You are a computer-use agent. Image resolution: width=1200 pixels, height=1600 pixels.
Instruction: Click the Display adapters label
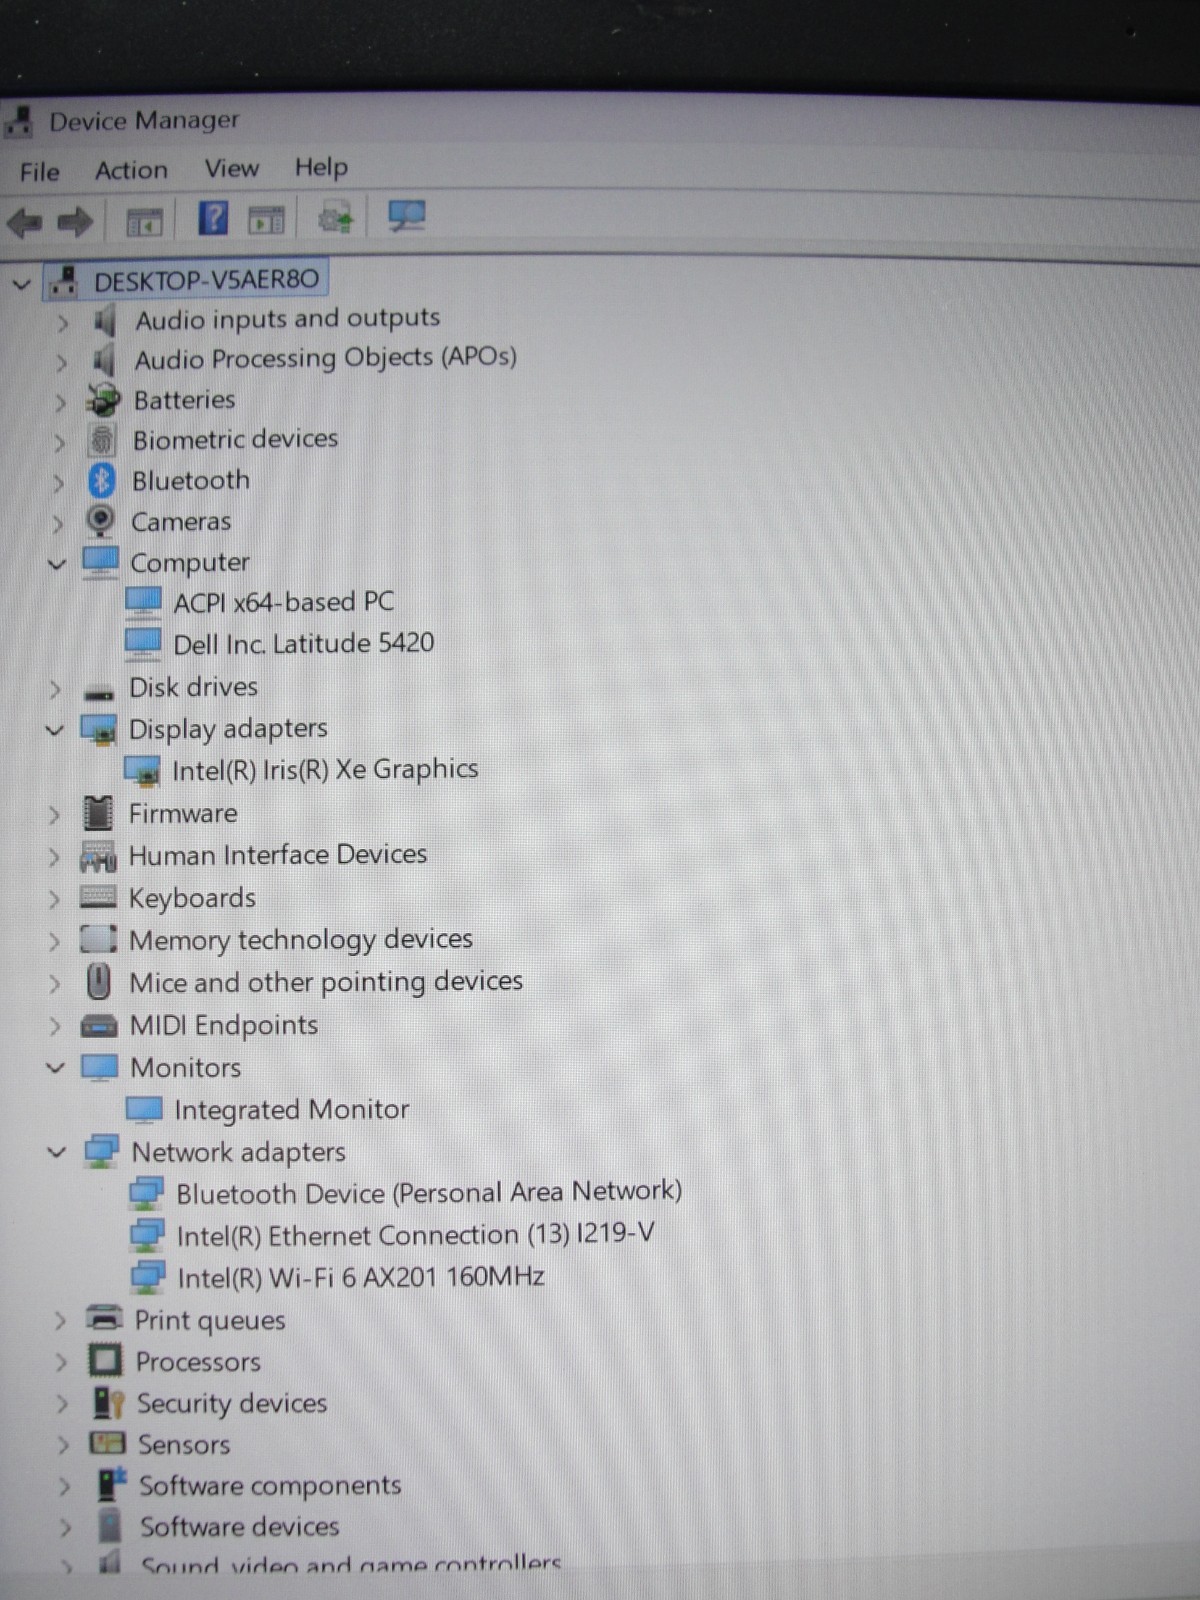228,729
